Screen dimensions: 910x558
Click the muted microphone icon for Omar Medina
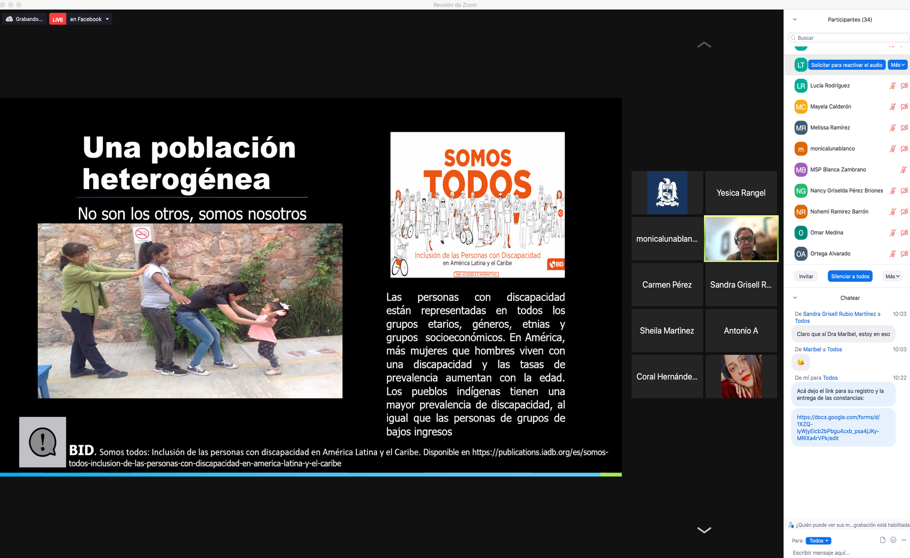[893, 233]
